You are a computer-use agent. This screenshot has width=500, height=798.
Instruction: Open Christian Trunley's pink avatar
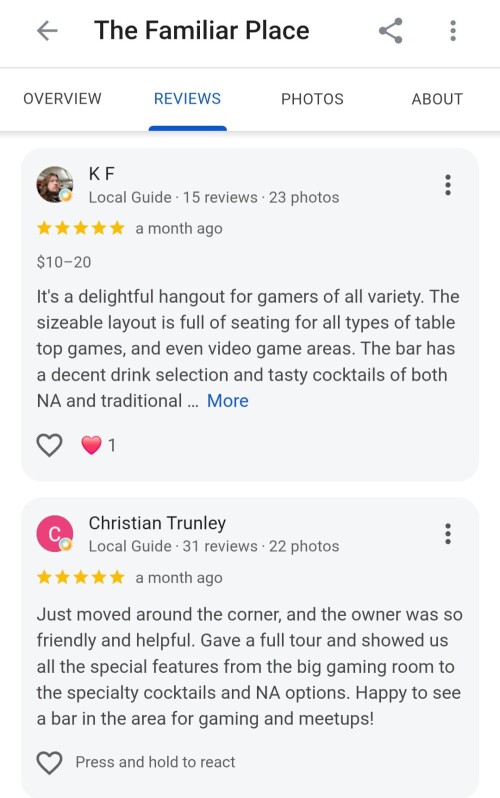54,533
